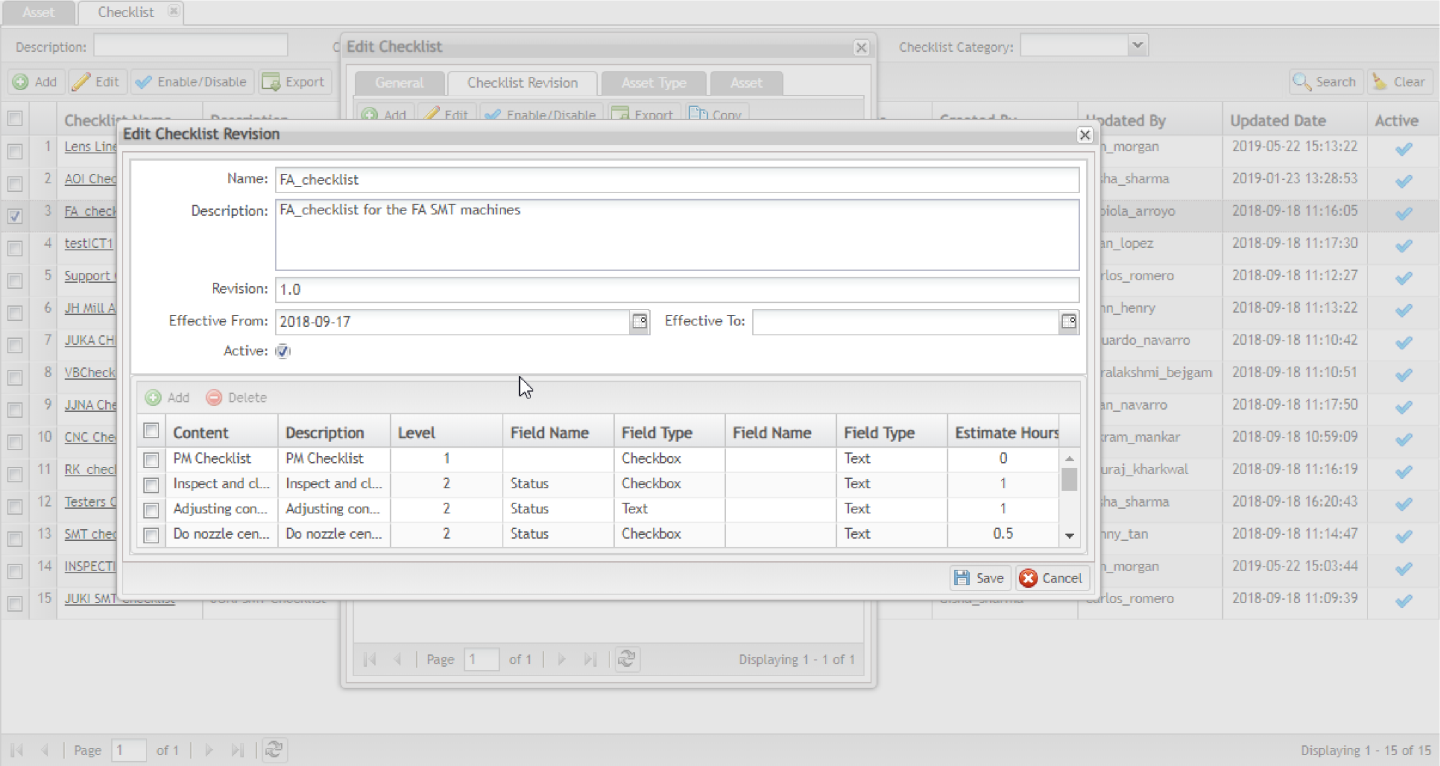Open the Checklist Category dropdown

tap(1137, 45)
